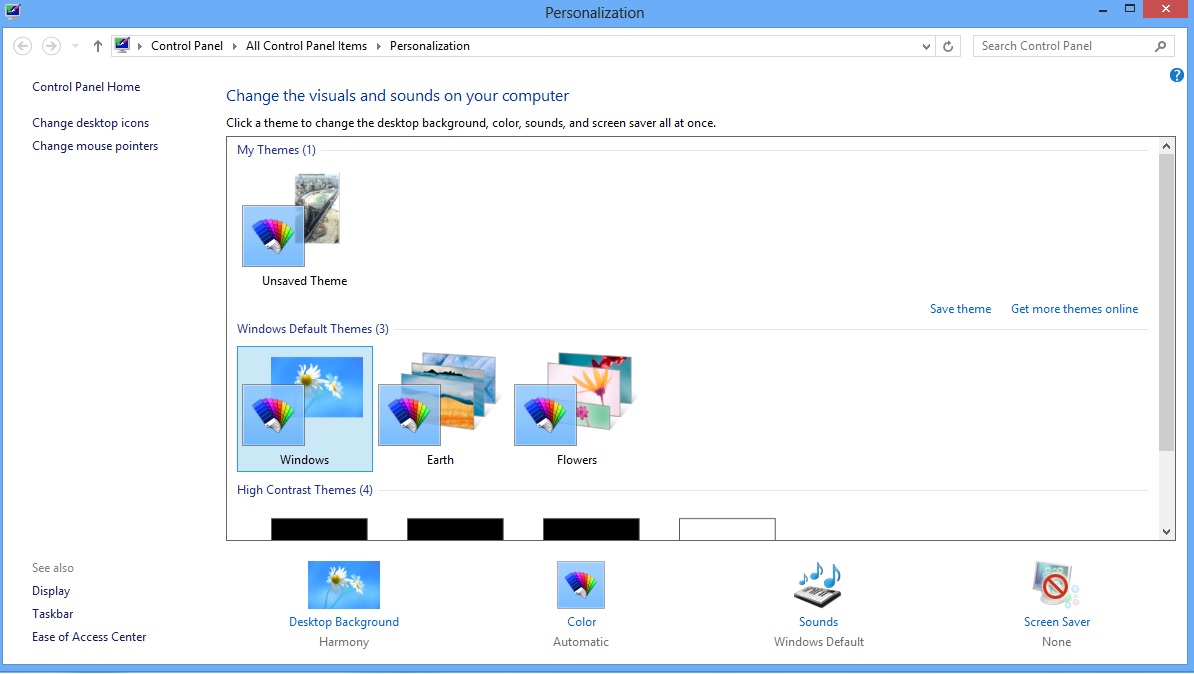Click the Refresh icon in address bar

tap(948, 46)
